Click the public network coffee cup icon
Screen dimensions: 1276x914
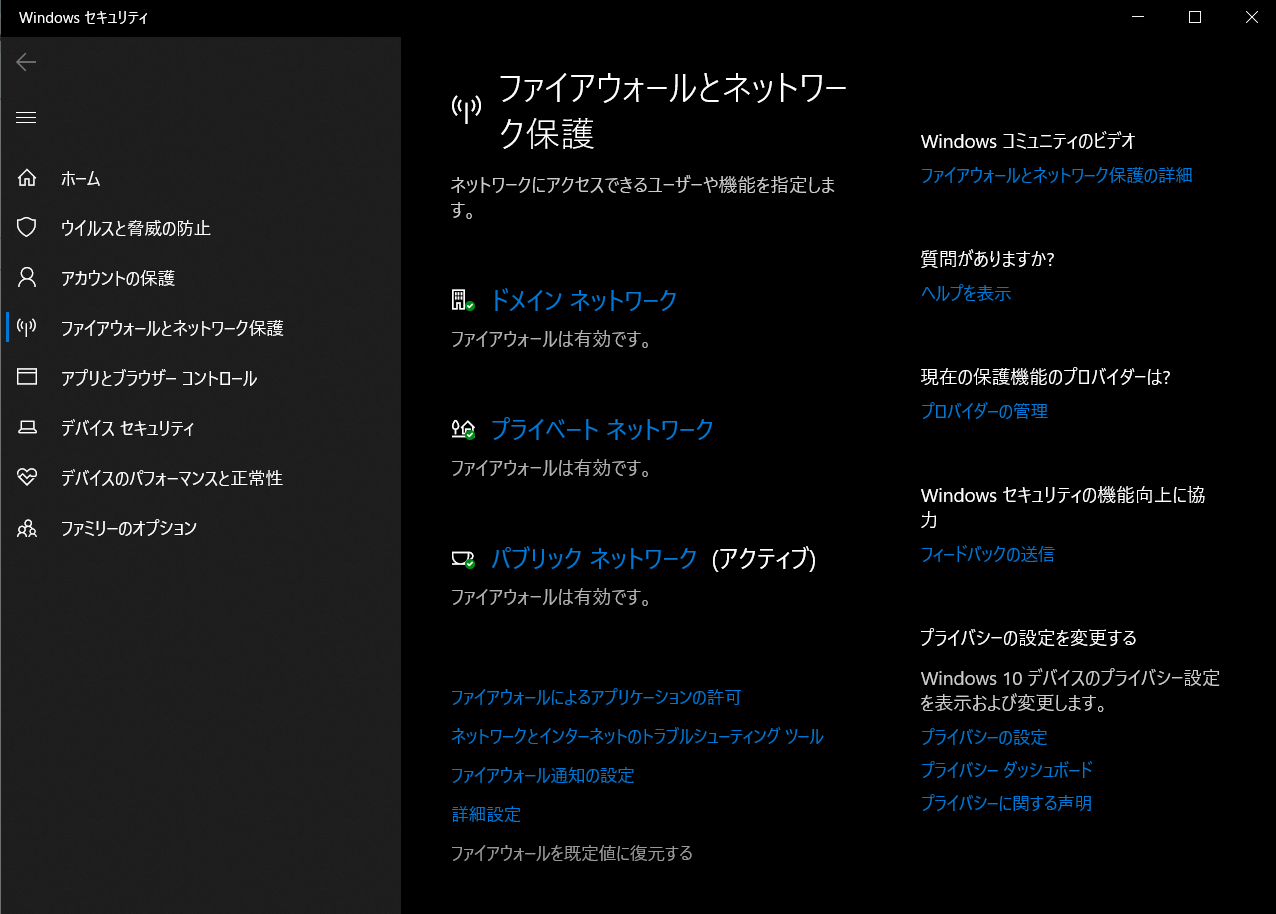point(462,558)
